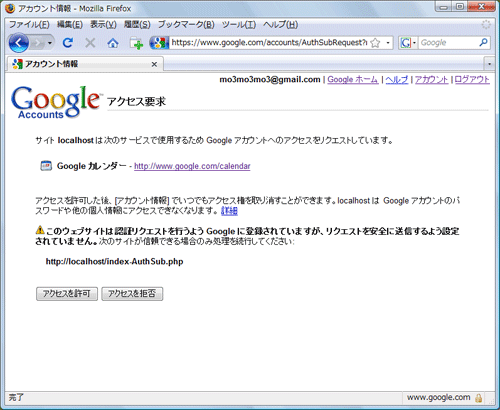Open the tab list dropdown arrow

(489, 64)
